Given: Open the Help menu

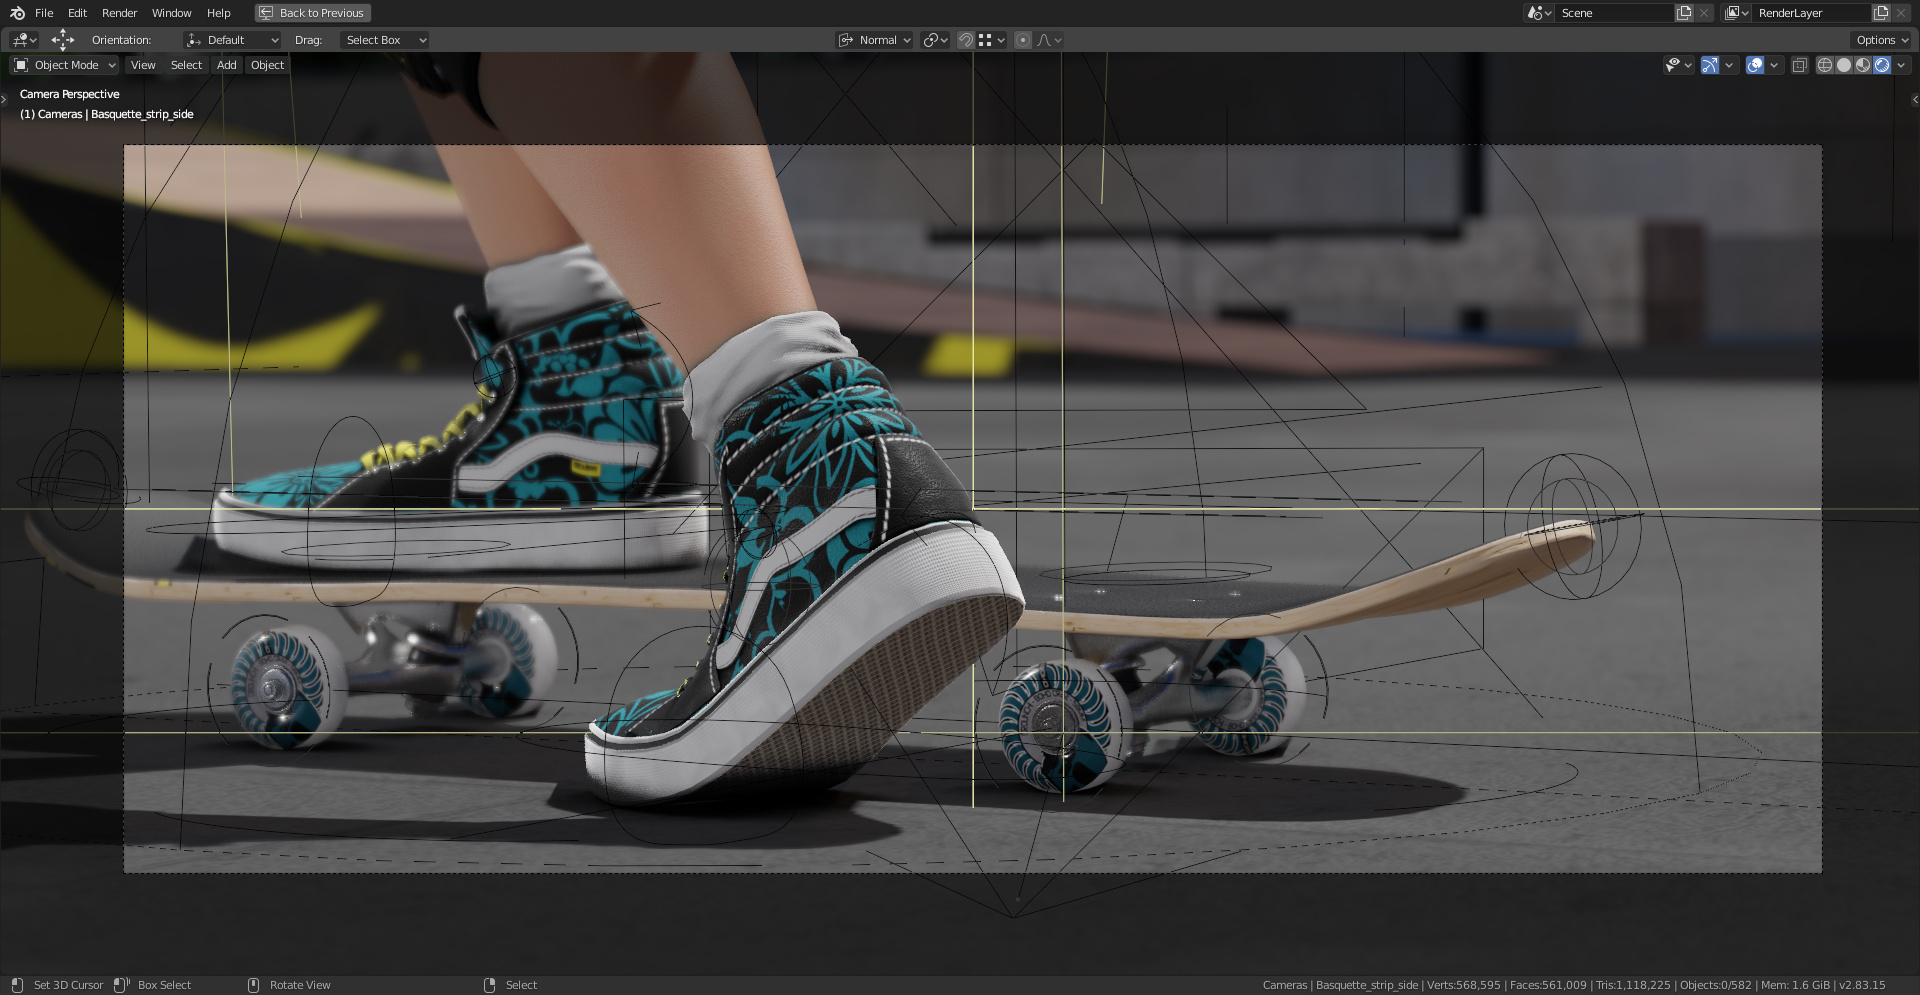Looking at the screenshot, I should point(218,13).
